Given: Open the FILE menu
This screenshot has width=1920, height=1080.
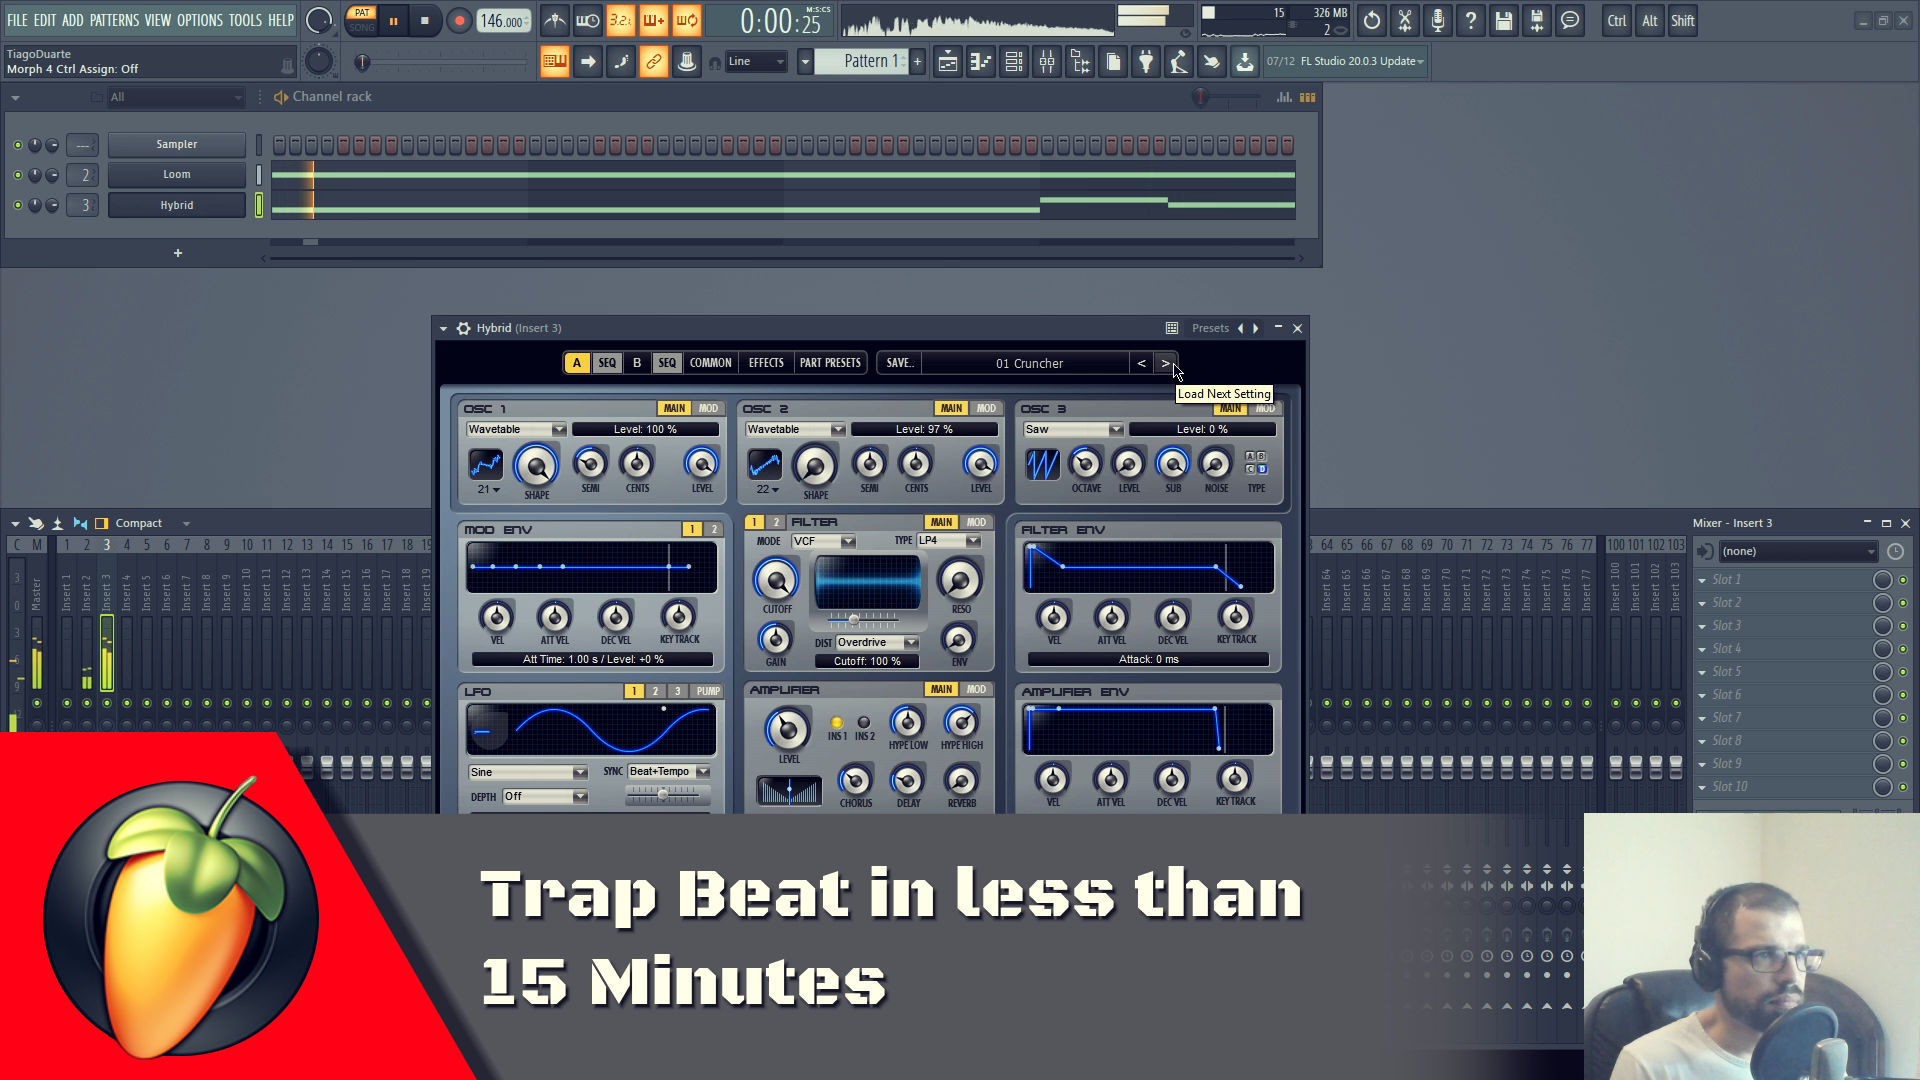Looking at the screenshot, I should pos(17,20).
